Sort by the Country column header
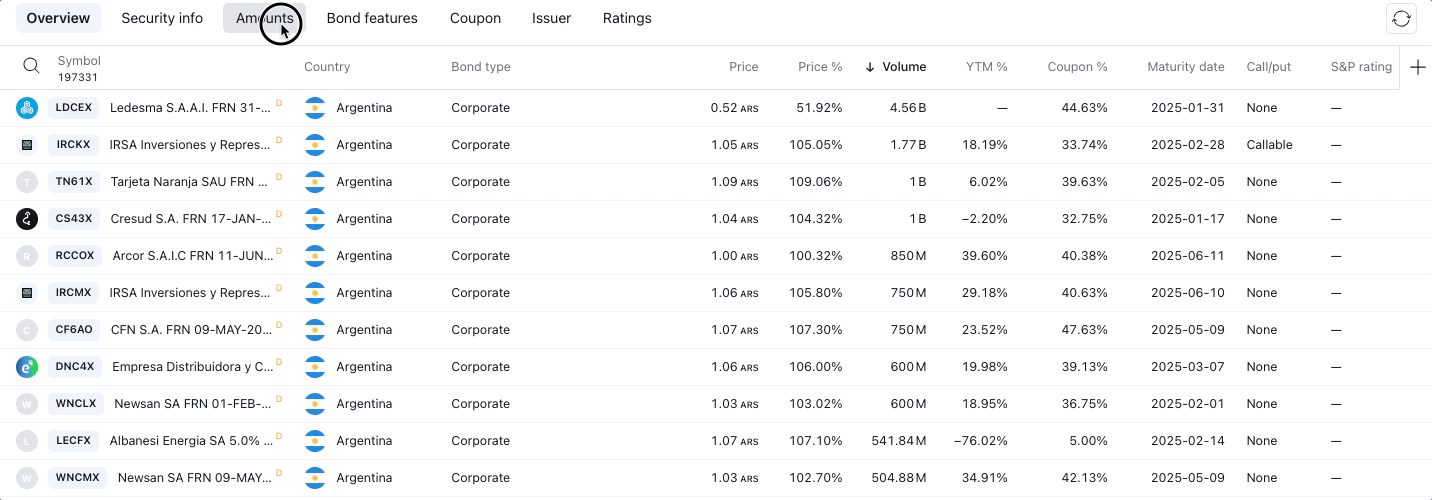The image size is (1432, 500). pos(327,67)
